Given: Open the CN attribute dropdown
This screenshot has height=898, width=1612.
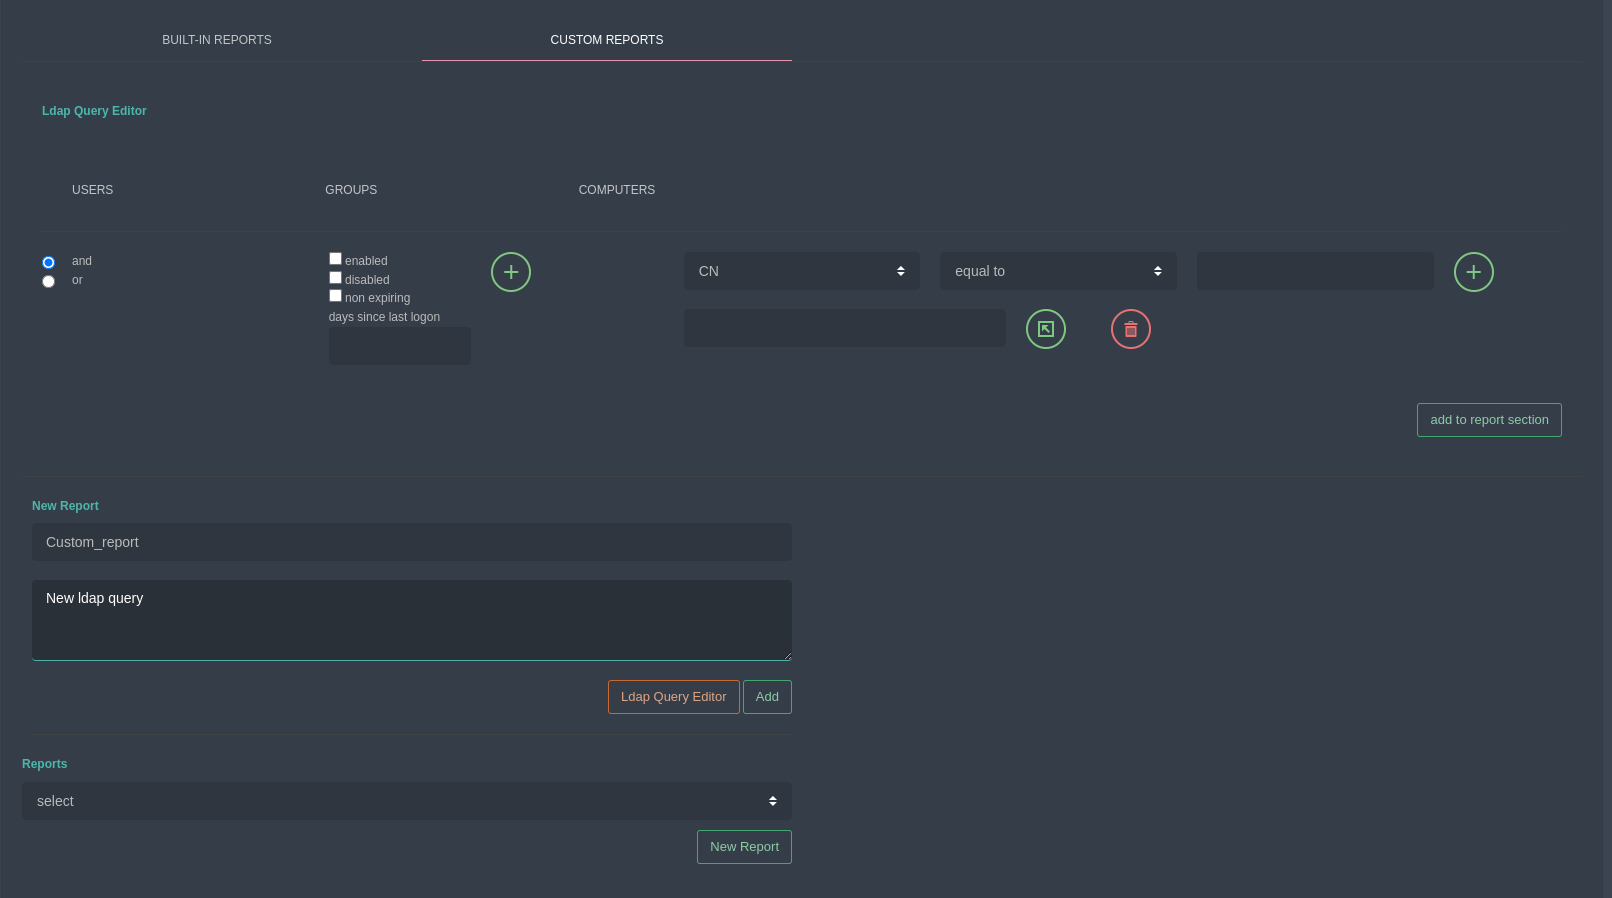Looking at the screenshot, I should point(802,271).
